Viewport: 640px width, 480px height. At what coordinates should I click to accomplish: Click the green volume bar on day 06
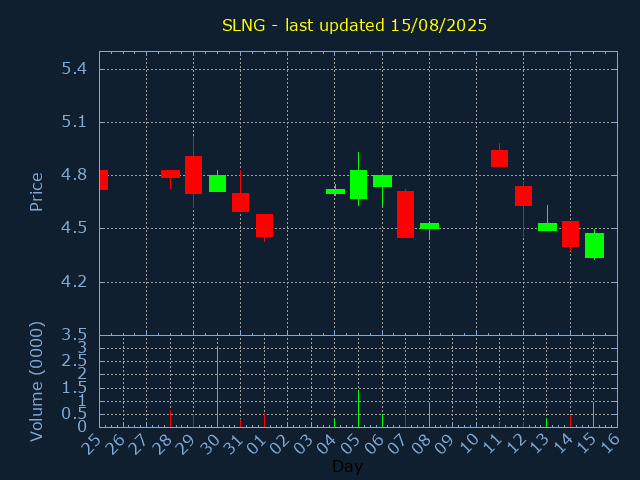(382, 420)
